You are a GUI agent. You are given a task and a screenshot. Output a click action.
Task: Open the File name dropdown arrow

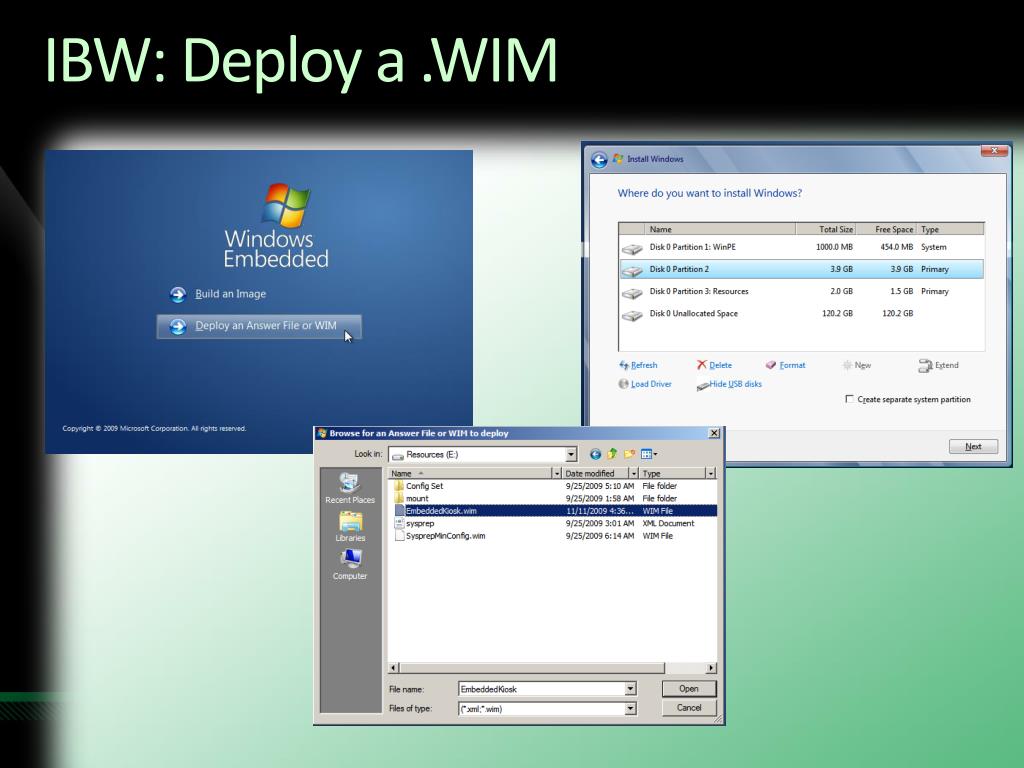pos(630,689)
